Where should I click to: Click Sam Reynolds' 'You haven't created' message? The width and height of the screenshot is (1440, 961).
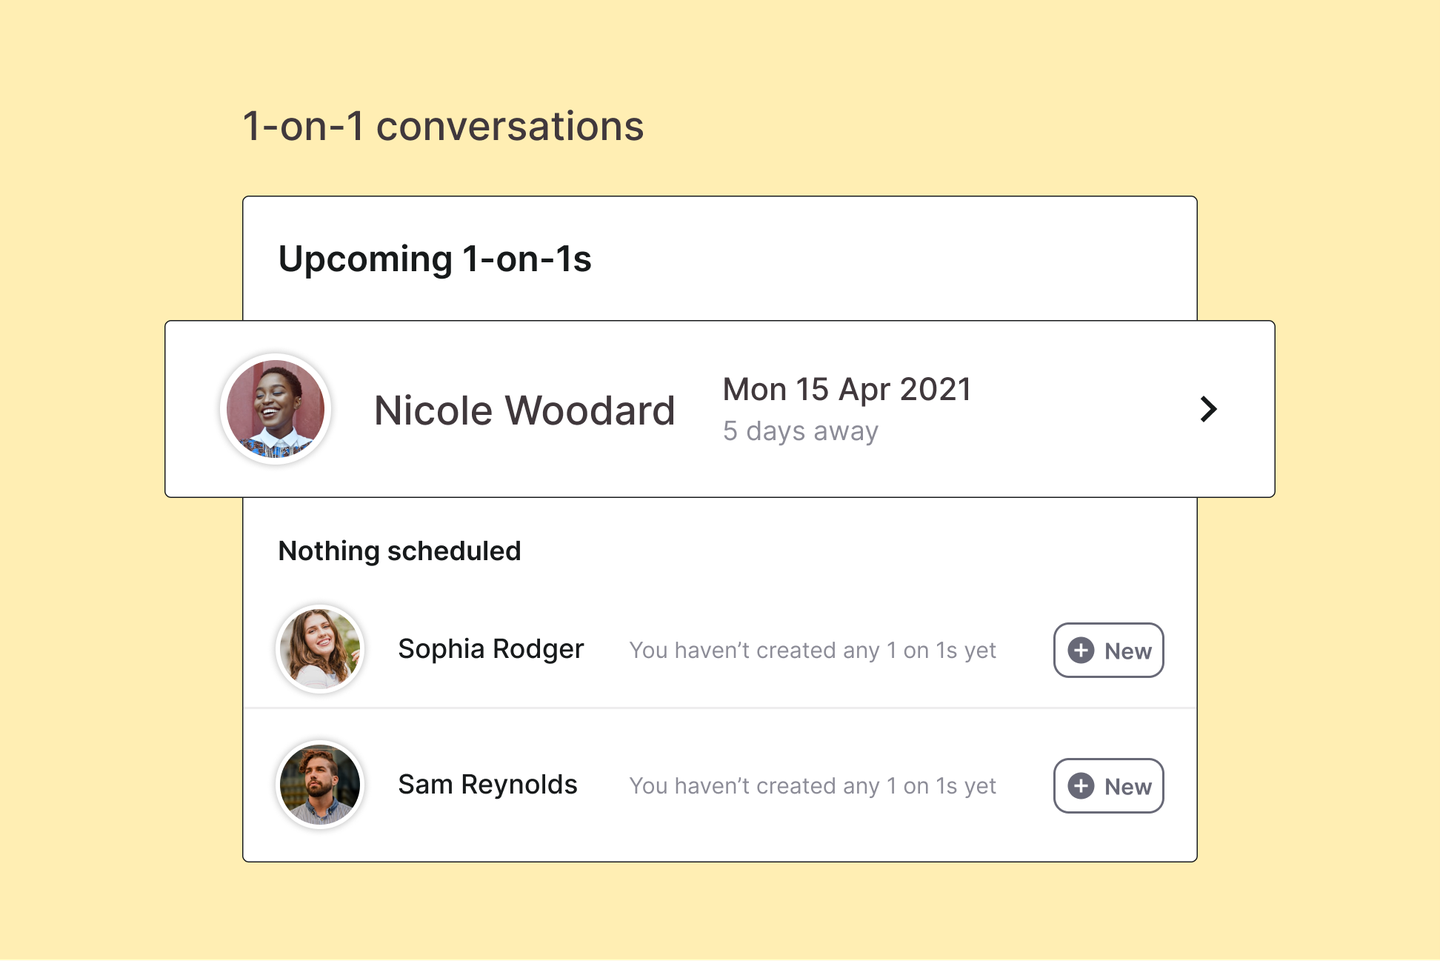pos(813,786)
